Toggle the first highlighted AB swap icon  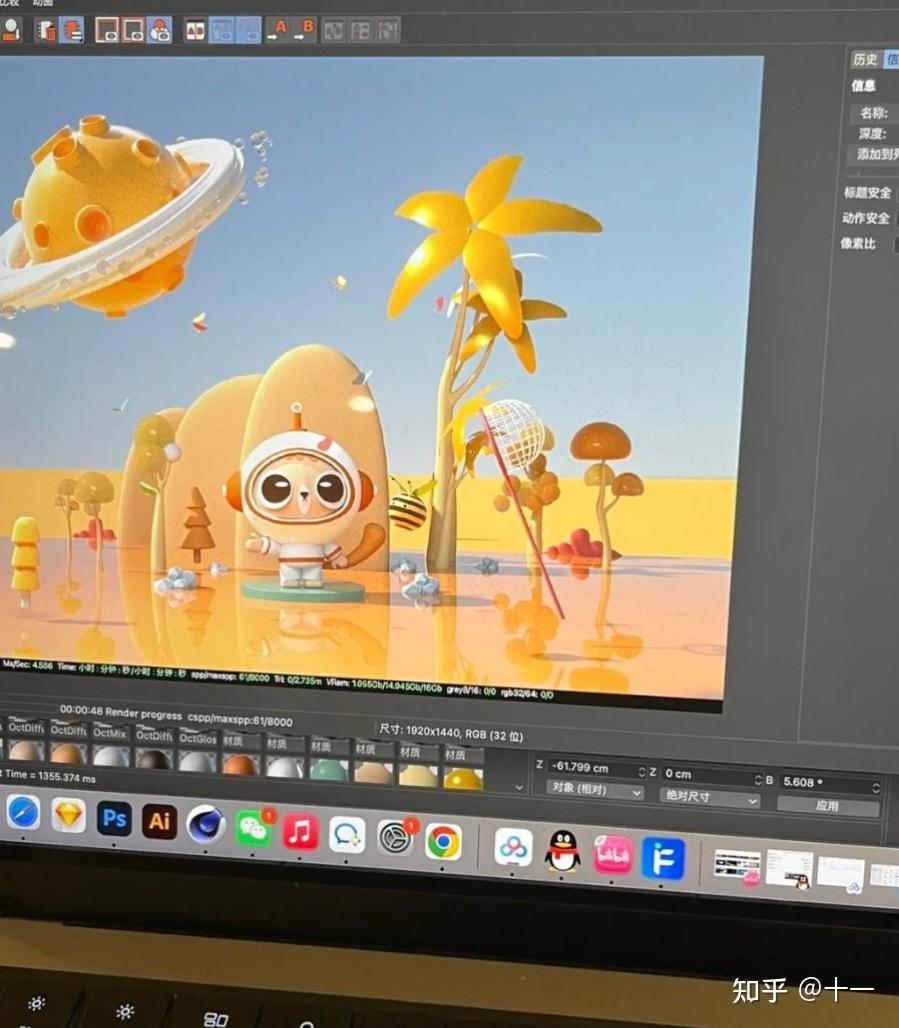(222, 30)
